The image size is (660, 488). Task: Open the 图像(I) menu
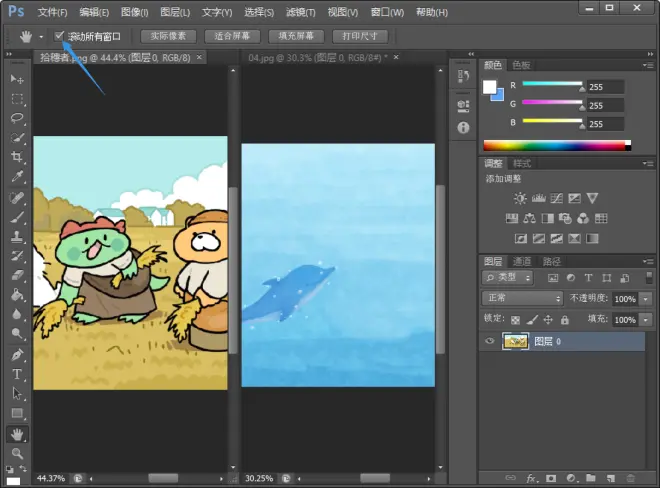[134, 12]
